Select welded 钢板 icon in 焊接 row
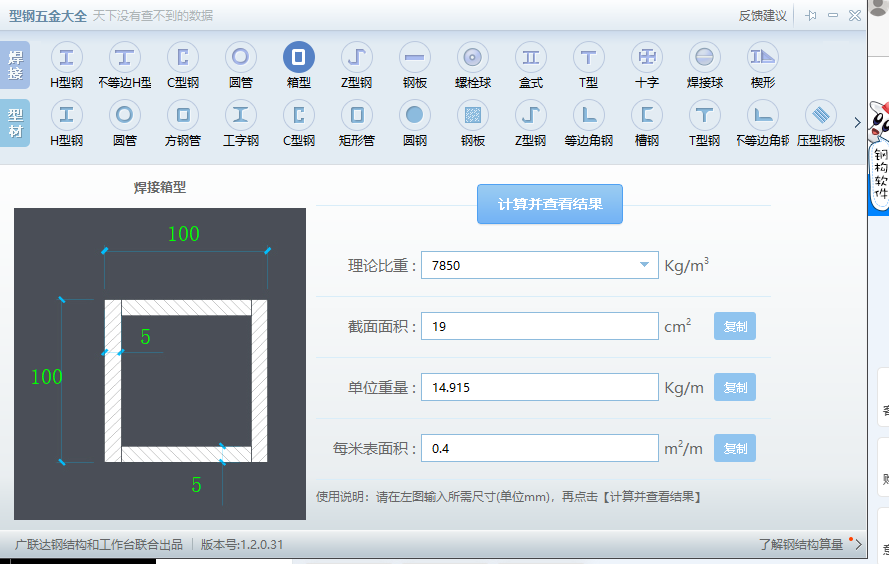The height and width of the screenshot is (564, 889). click(415, 57)
